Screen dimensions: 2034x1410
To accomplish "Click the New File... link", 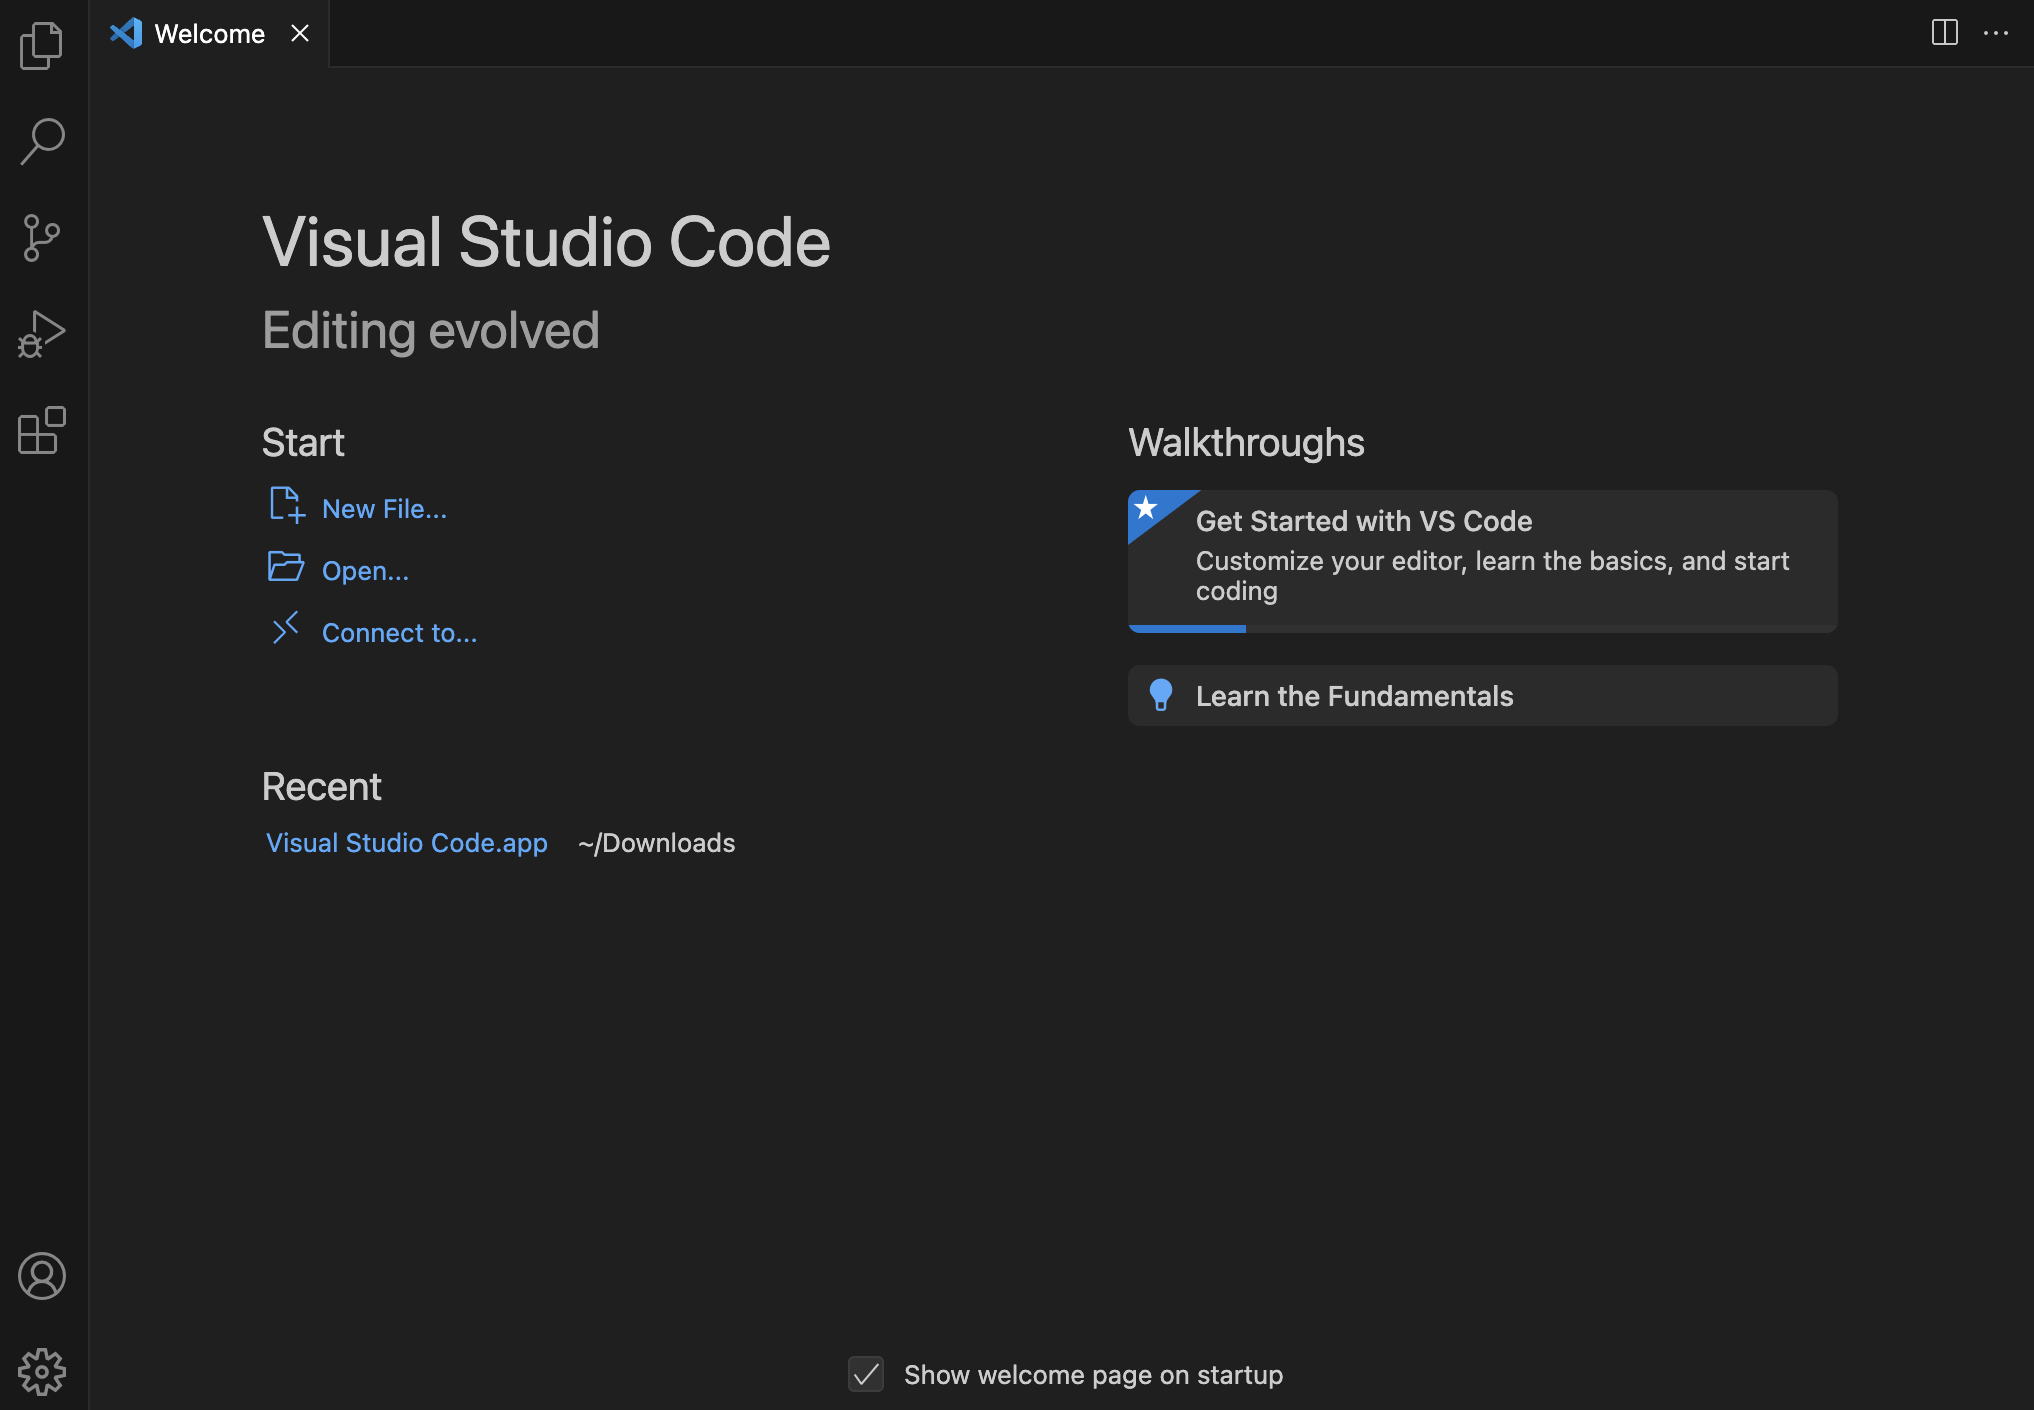I will tap(384, 509).
